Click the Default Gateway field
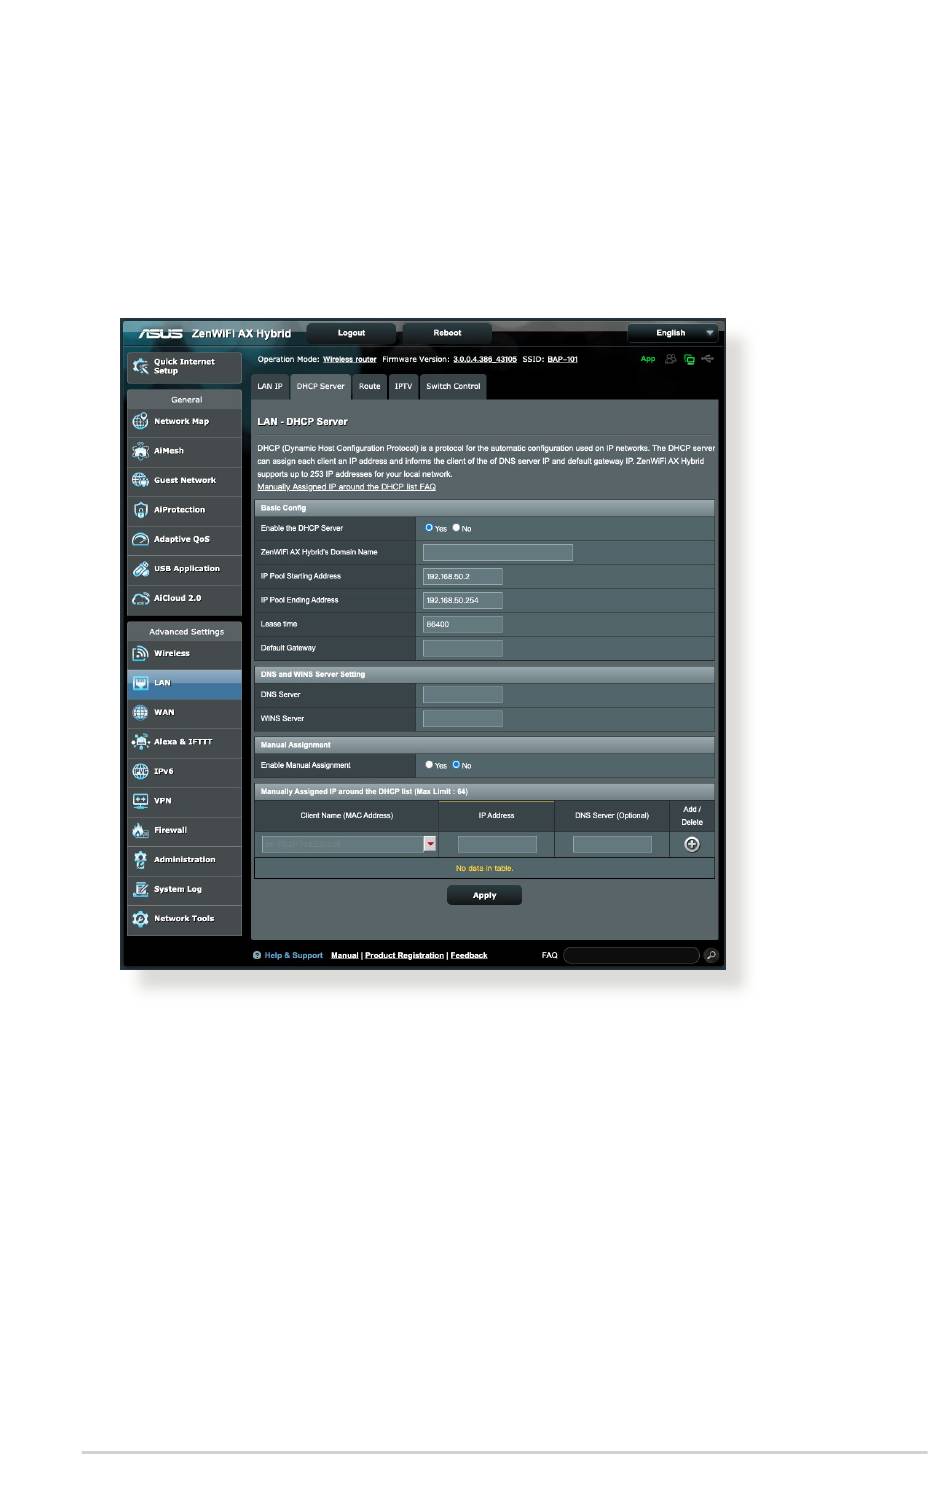 (x=463, y=648)
